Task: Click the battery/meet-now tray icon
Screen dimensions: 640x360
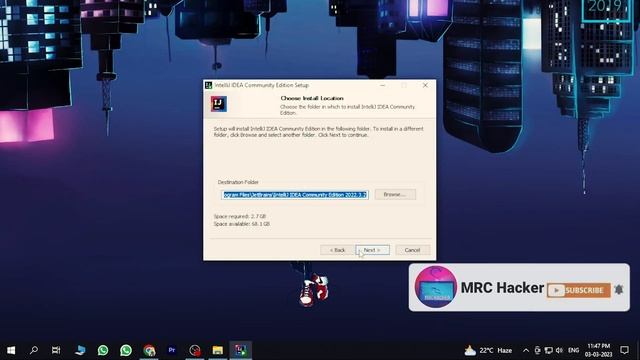Action: tap(538, 350)
